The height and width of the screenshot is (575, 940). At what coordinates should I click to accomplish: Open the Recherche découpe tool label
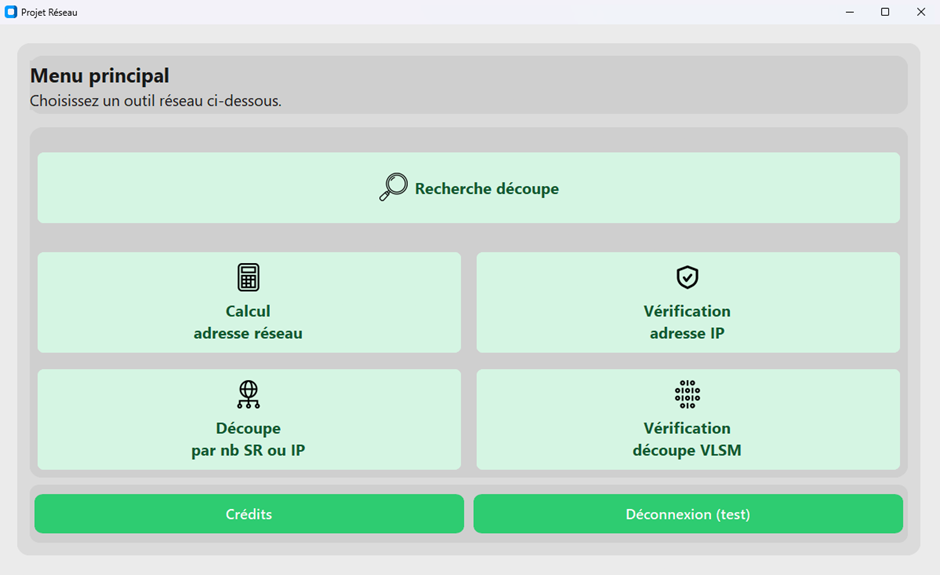click(x=486, y=189)
